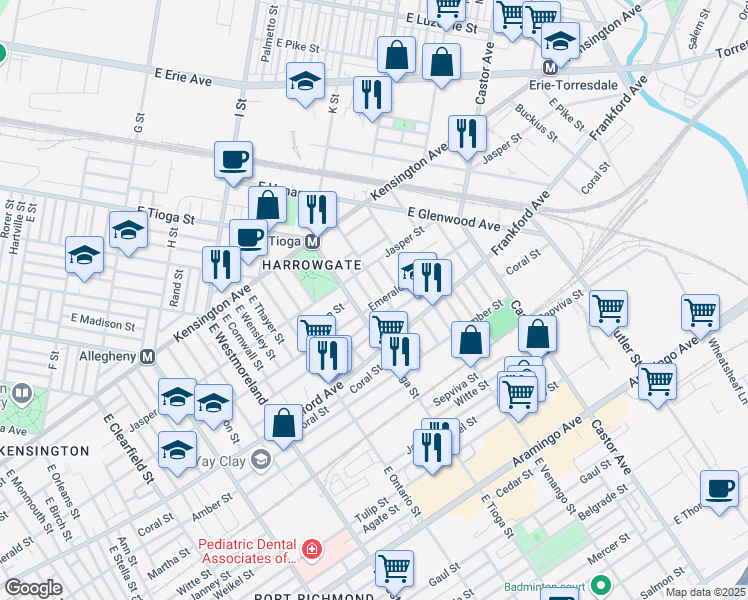Open the restaurant marker left of HARROWGATE label

pyautogui.click(x=221, y=266)
